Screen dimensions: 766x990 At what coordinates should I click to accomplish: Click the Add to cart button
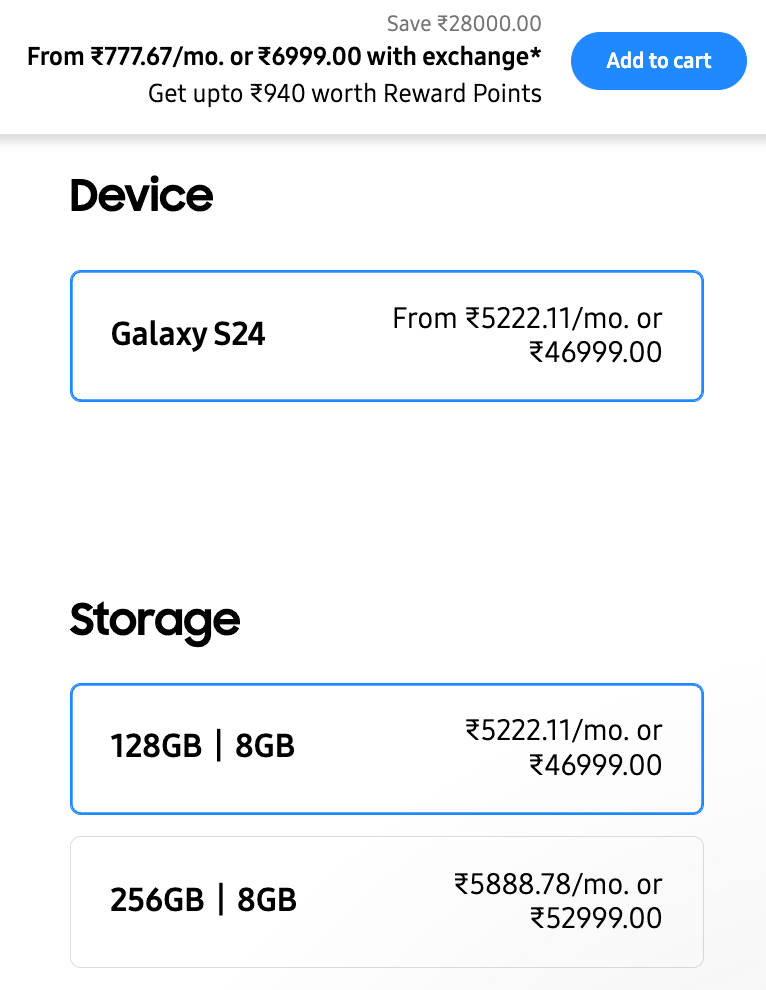(658, 61)
